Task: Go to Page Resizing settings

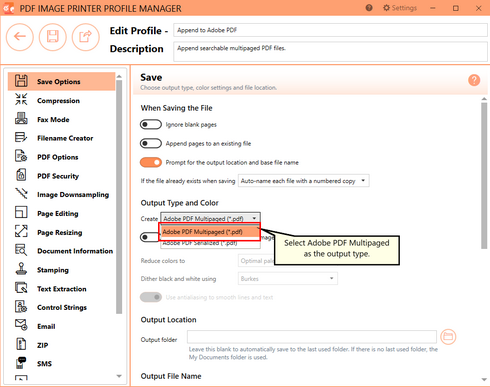Action: [61, 232]
